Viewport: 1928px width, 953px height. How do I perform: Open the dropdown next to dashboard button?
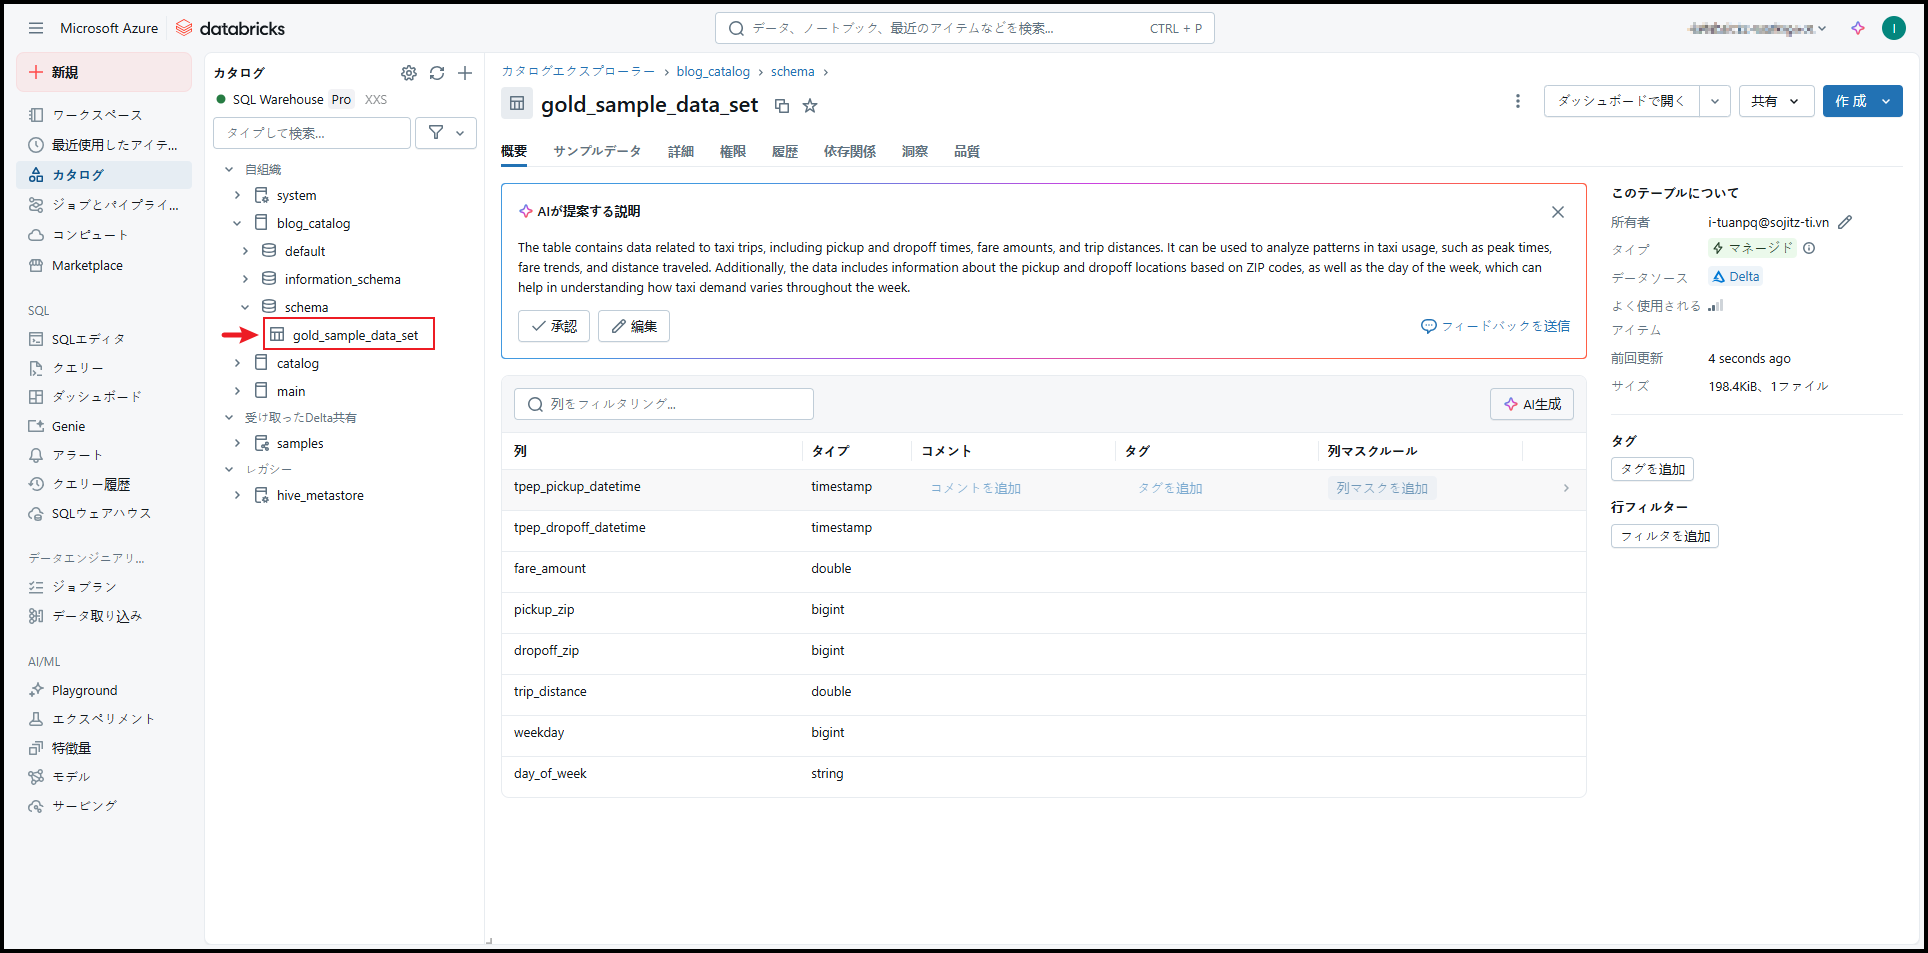click(1714, 101)
